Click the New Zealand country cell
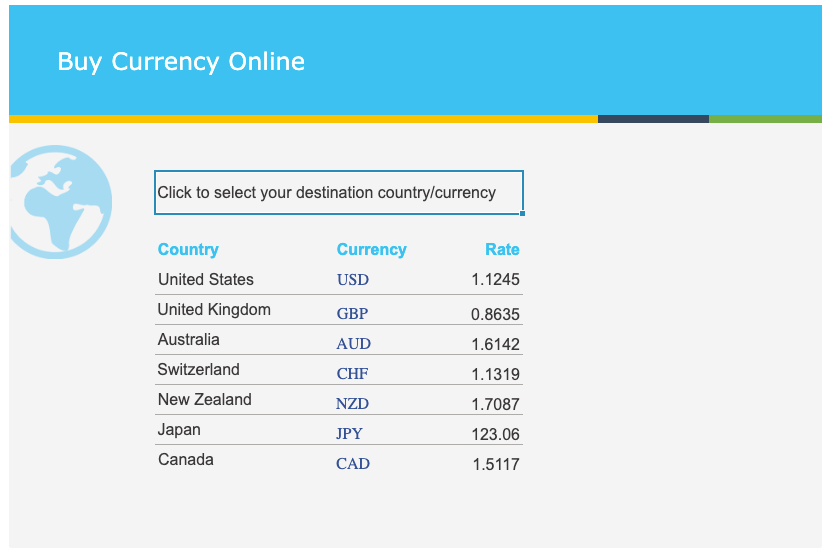The height and width of the screenshot is (556, 831). [205, 400]
